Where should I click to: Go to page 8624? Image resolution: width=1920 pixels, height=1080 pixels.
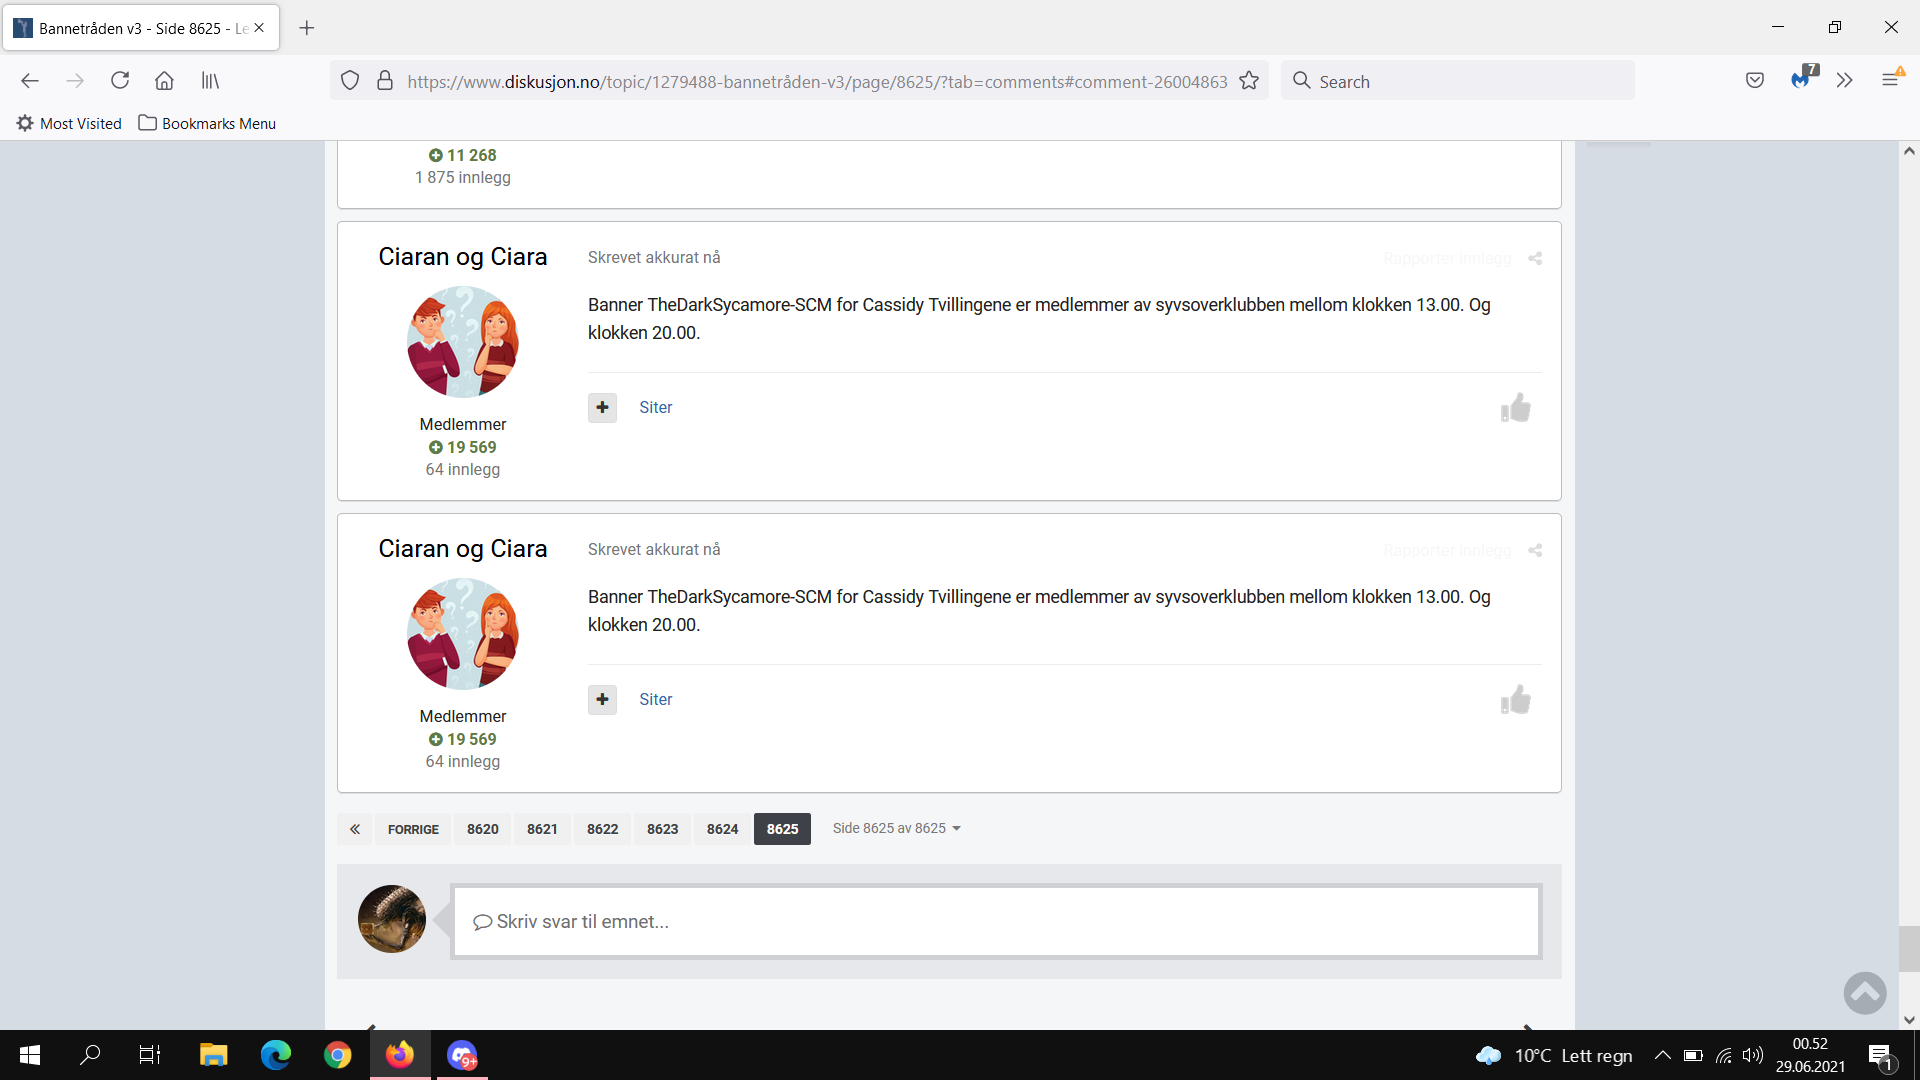coord(723,829)
